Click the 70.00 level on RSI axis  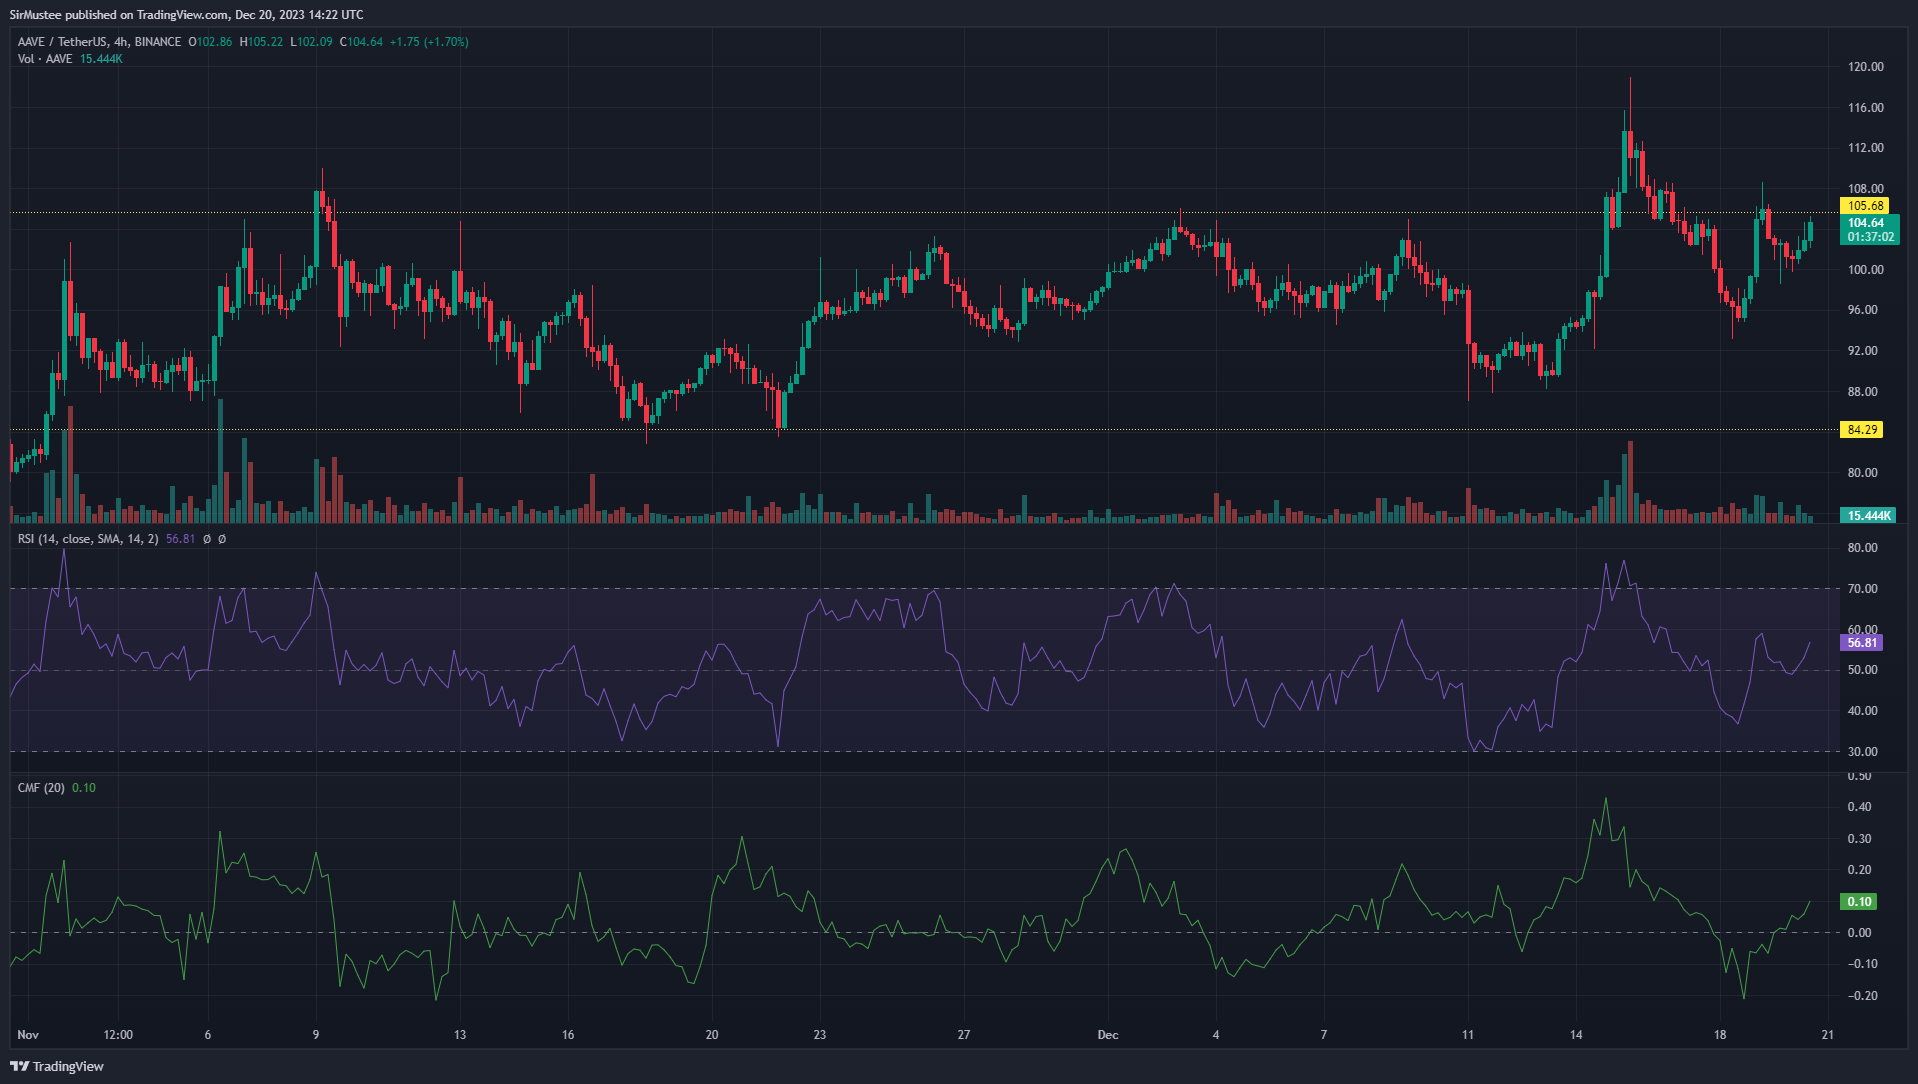point(1862,589)
